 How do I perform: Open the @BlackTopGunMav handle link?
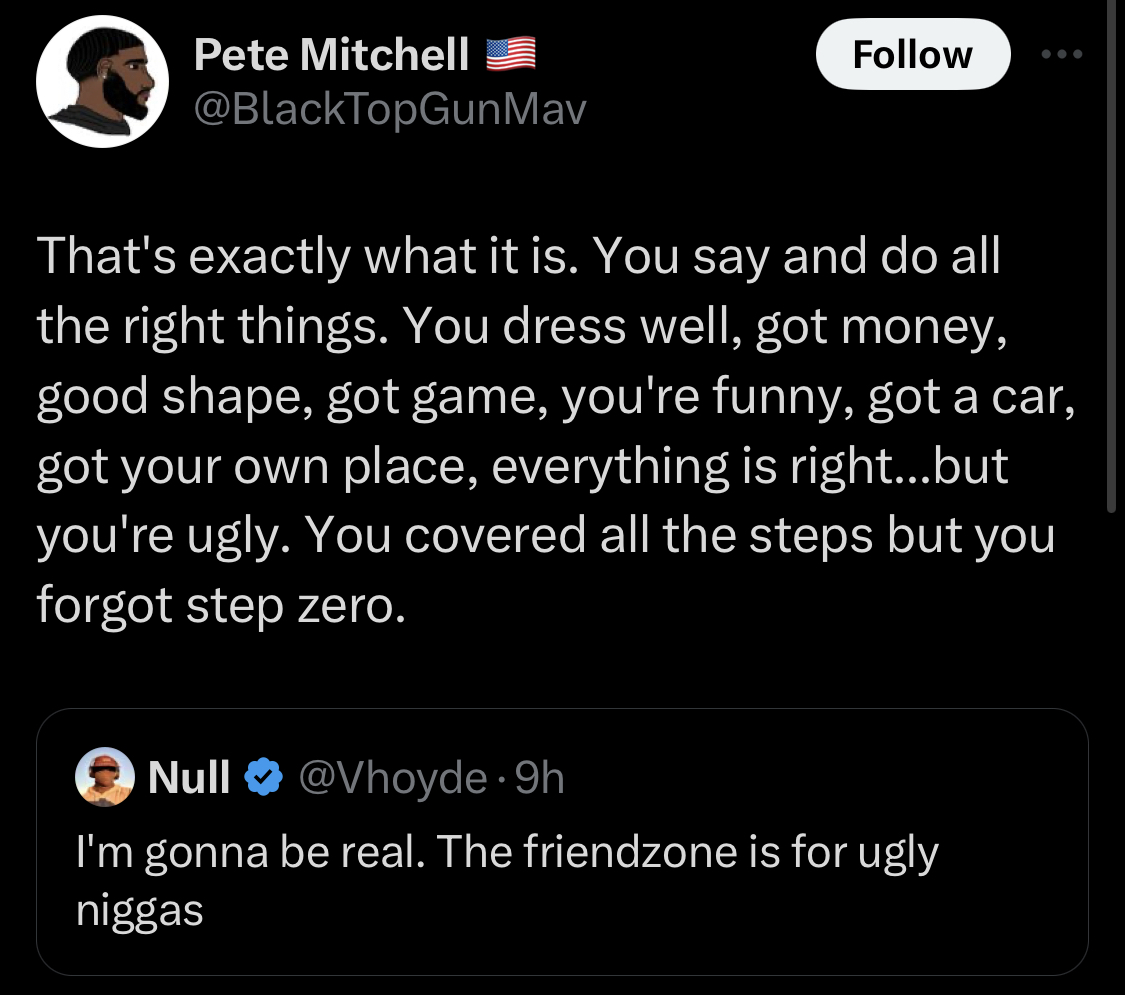coord(388,109)
